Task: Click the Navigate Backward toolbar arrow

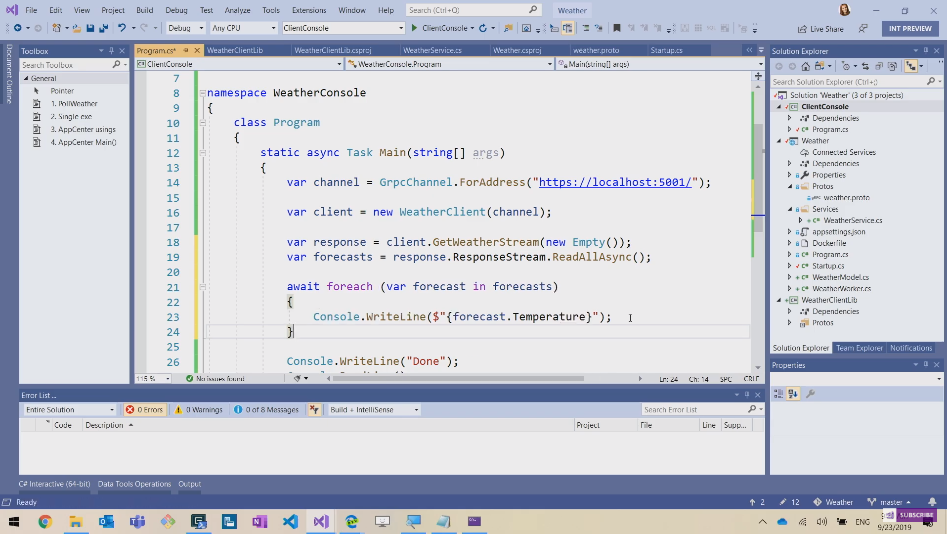Action: [x=18, y=28]
